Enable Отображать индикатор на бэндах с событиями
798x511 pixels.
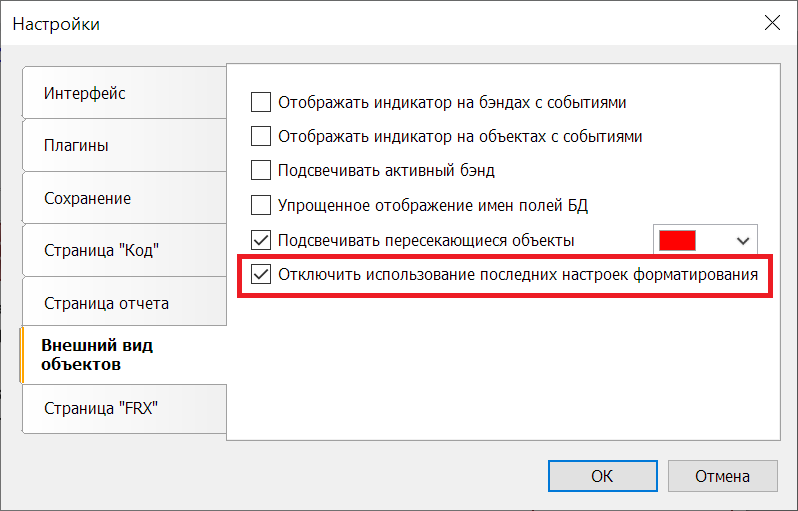(x=261, y=102)
